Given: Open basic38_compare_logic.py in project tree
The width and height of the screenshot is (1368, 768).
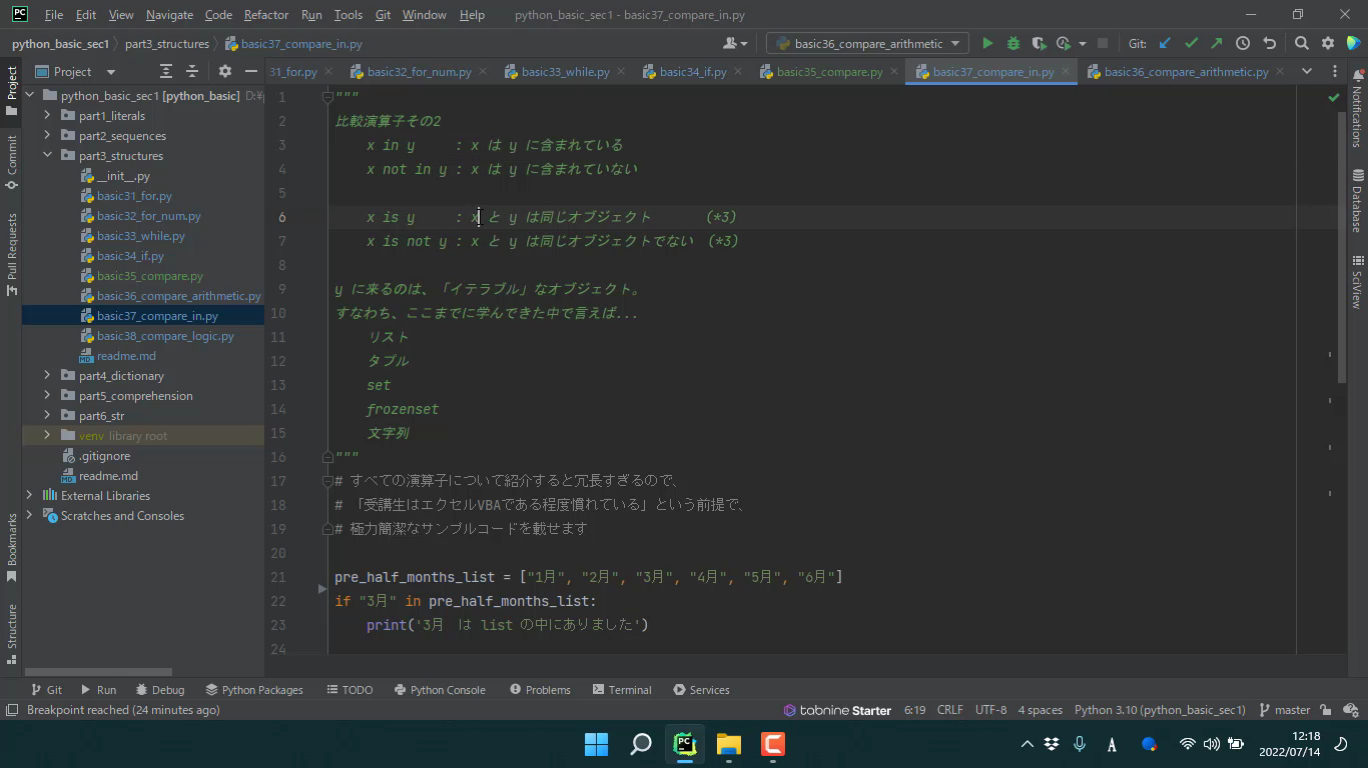Looking at the screenshot, I should 165,336.
